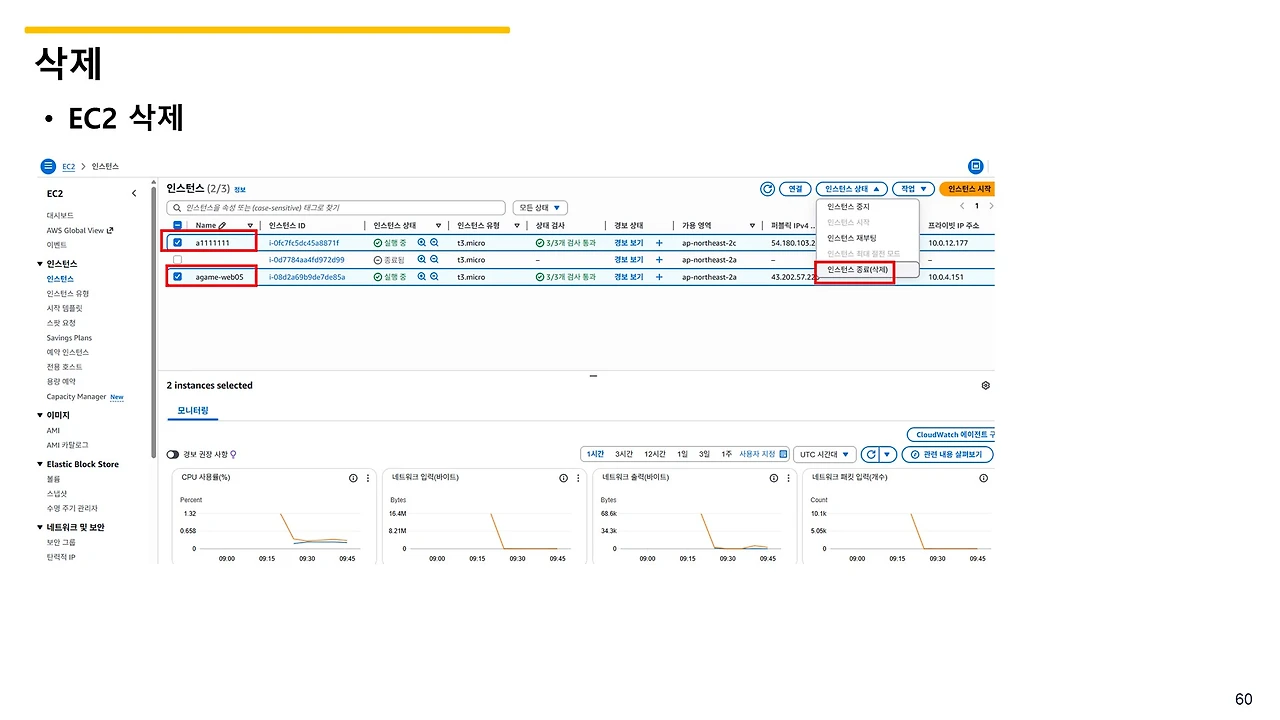Click info icon on 네트워크 입력 chart
The image size is (1280, 720).
pos(563,478)
